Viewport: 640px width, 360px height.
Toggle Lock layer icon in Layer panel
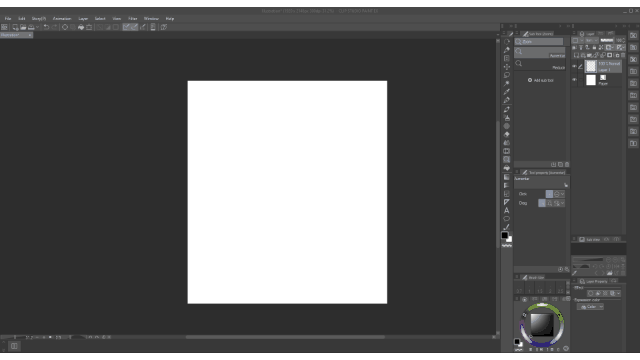click(x=594, y=48)
